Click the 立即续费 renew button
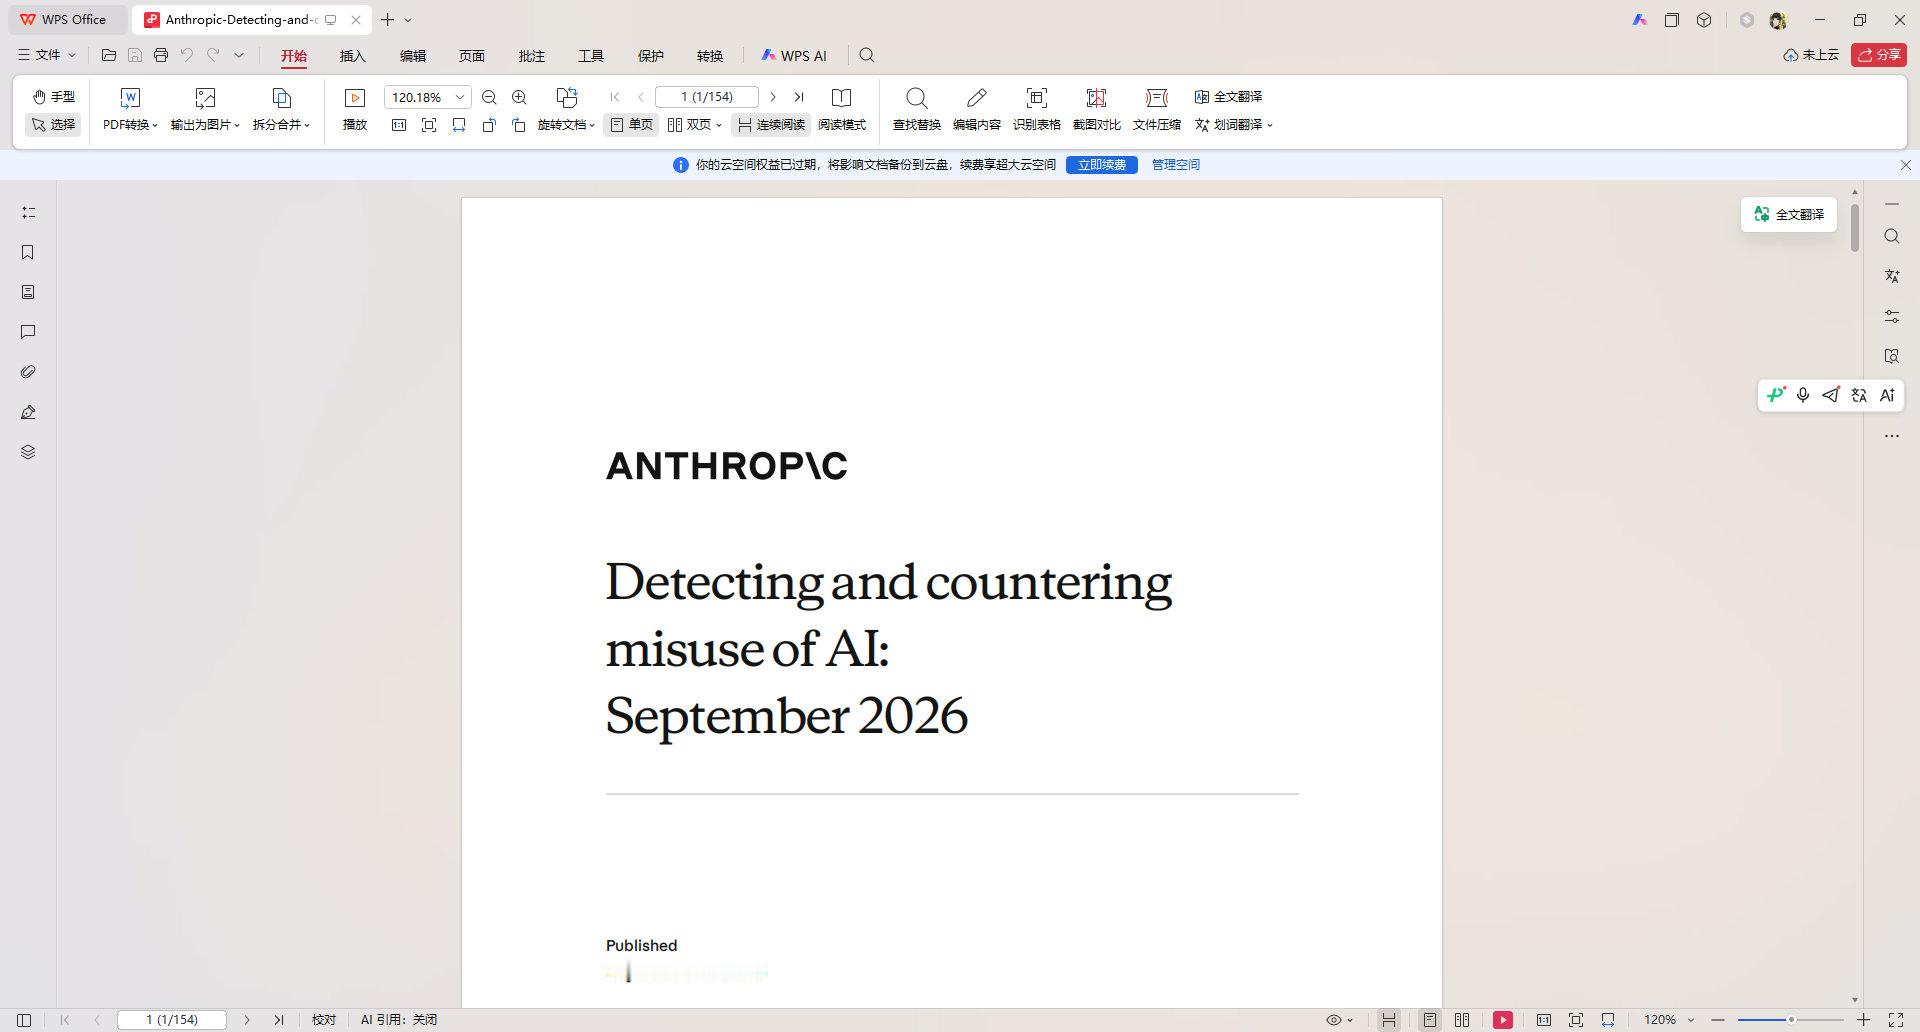The image size is (1920, 1032). [1102, 165]
